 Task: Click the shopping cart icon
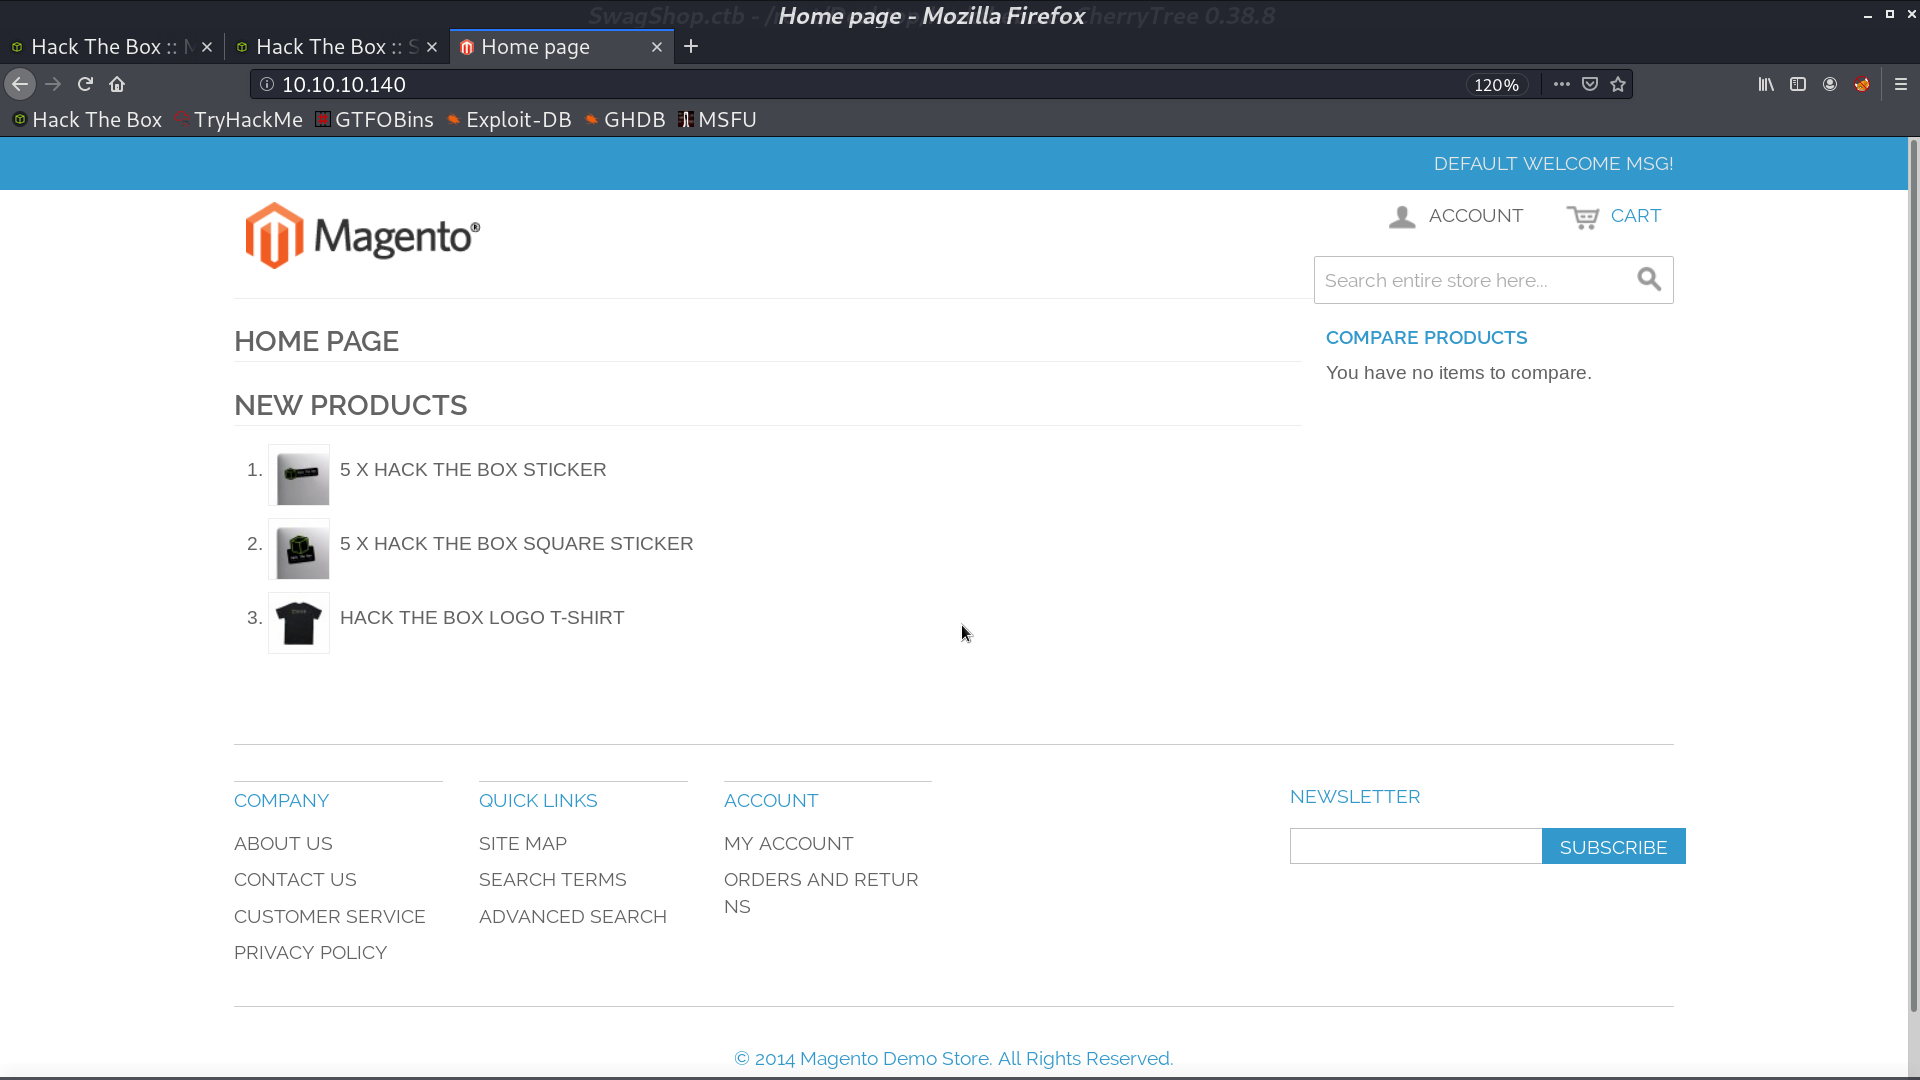1583,217
